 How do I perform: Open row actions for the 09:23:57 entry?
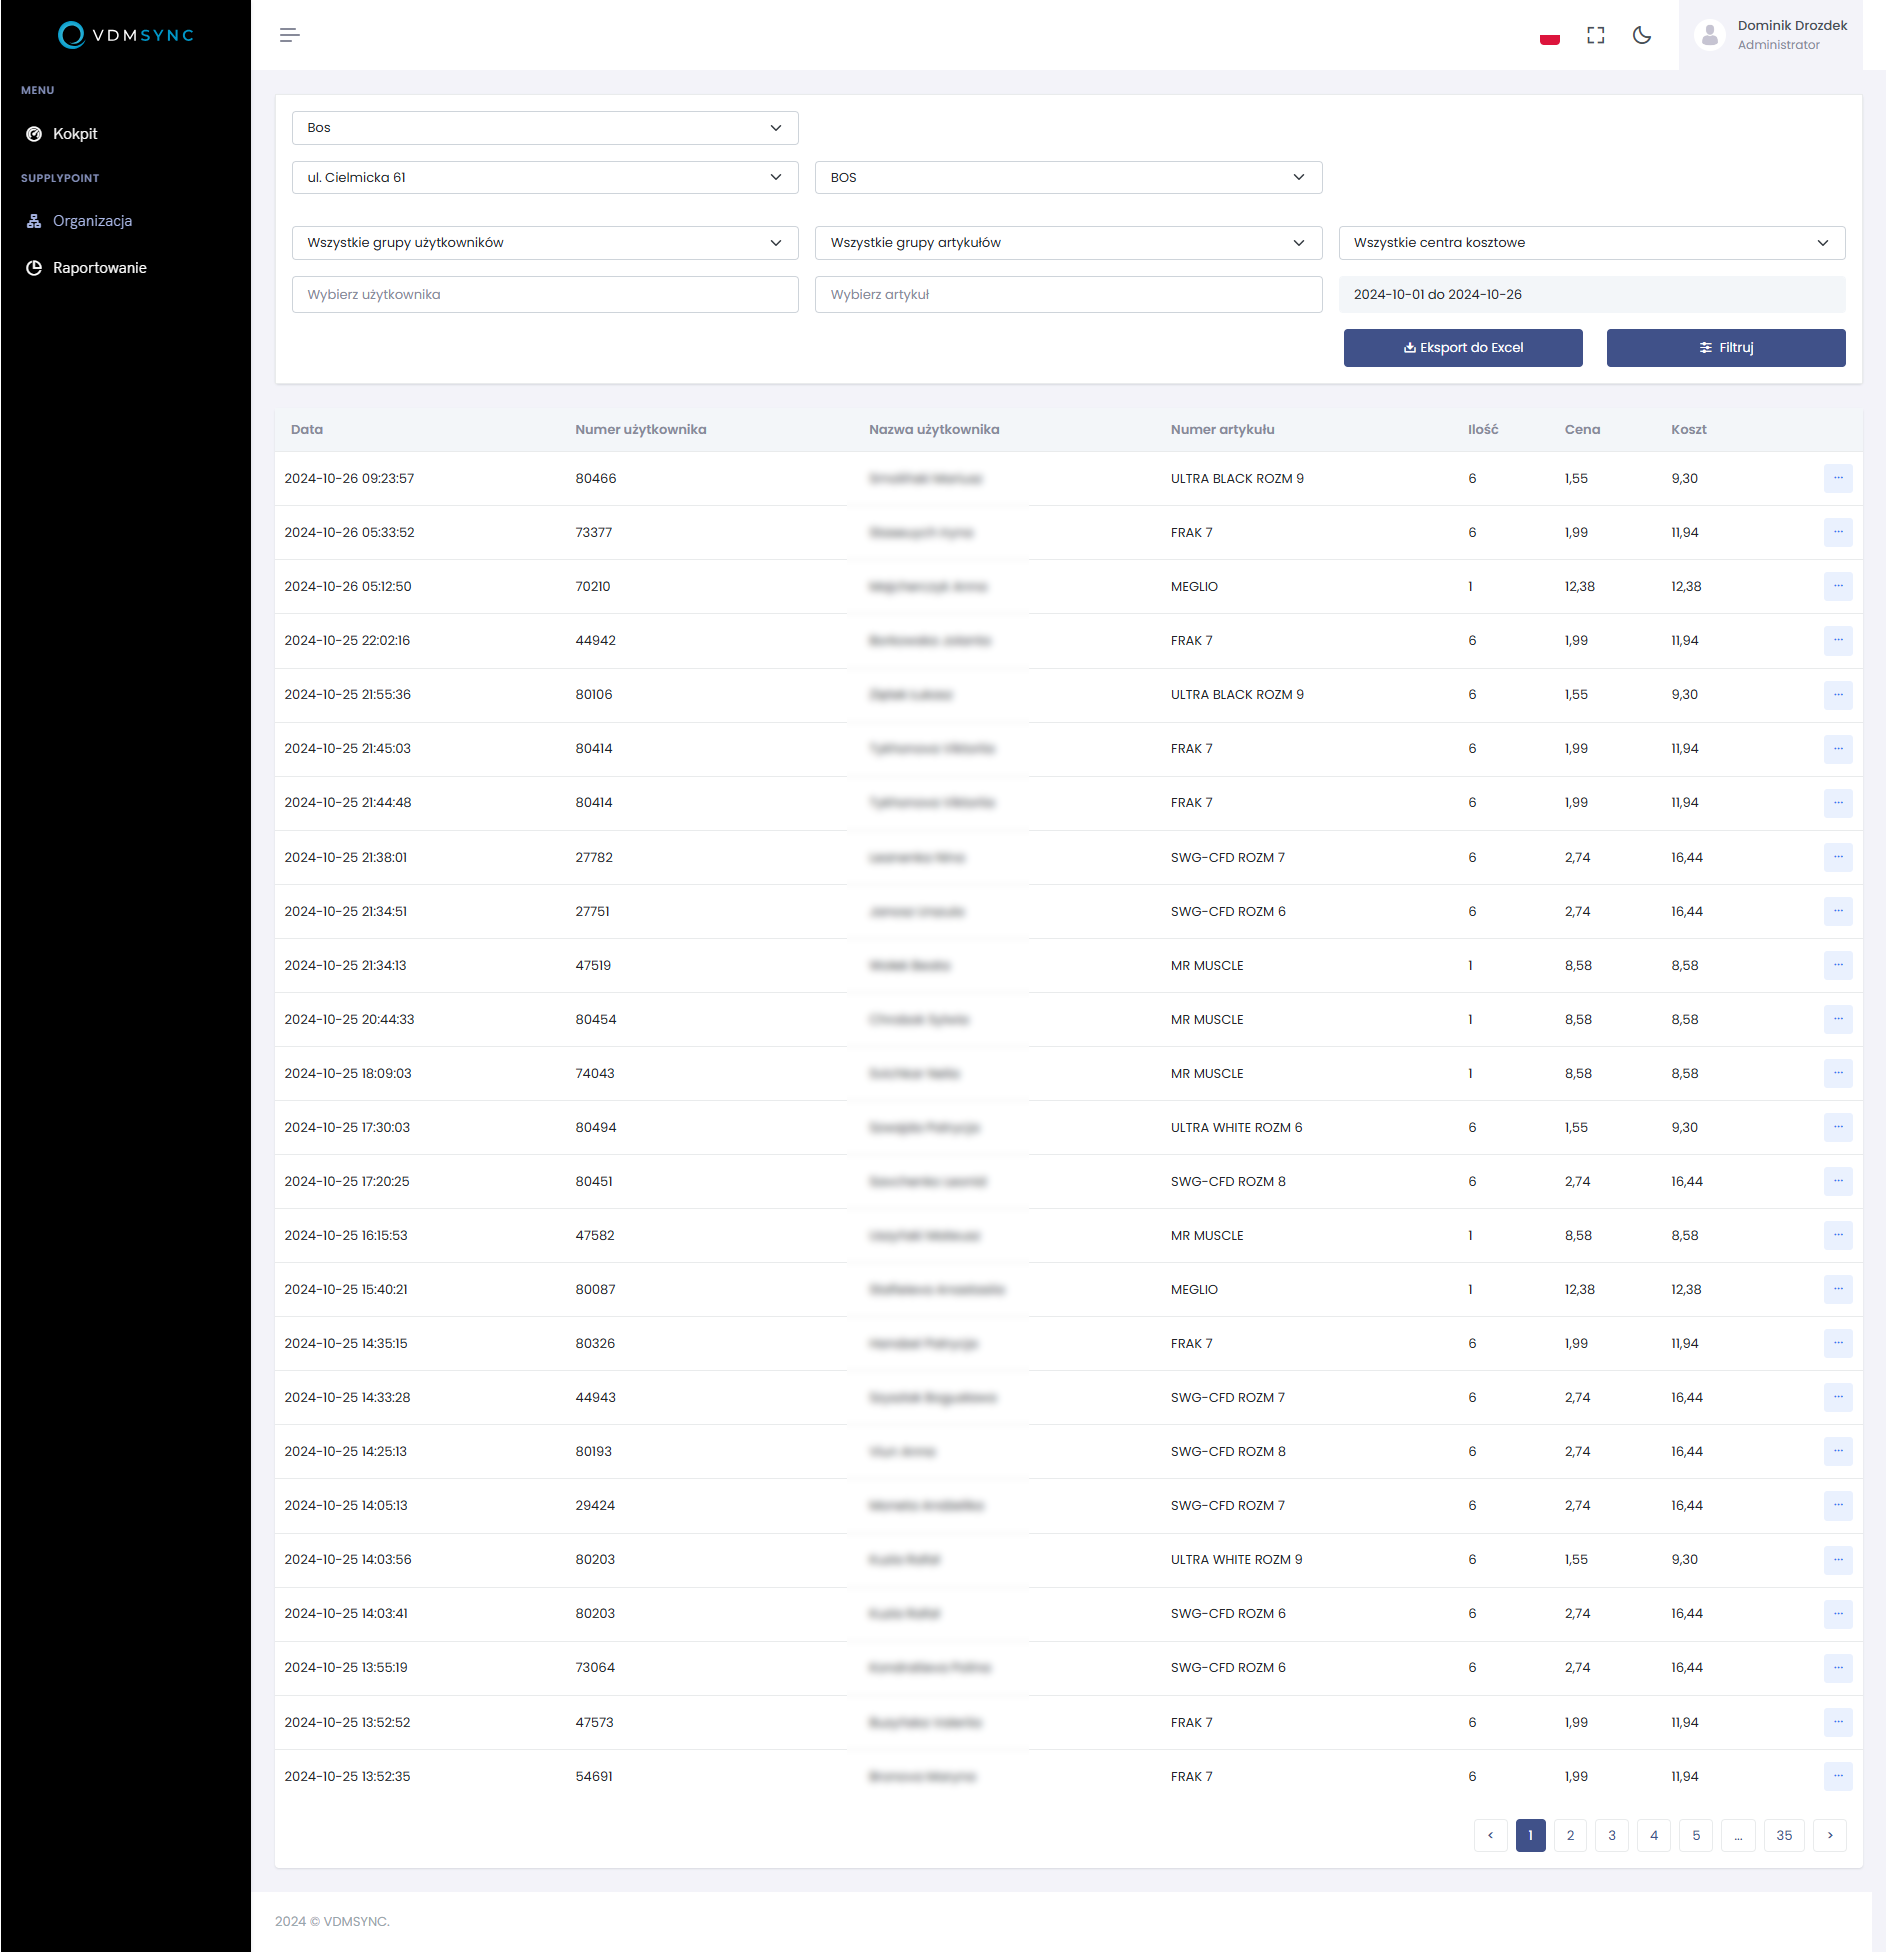point(1837,478)
